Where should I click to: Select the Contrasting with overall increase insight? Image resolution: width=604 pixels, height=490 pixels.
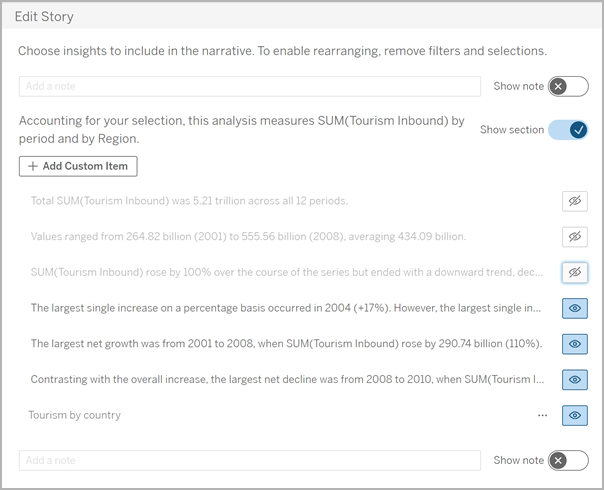click(286, 380)
